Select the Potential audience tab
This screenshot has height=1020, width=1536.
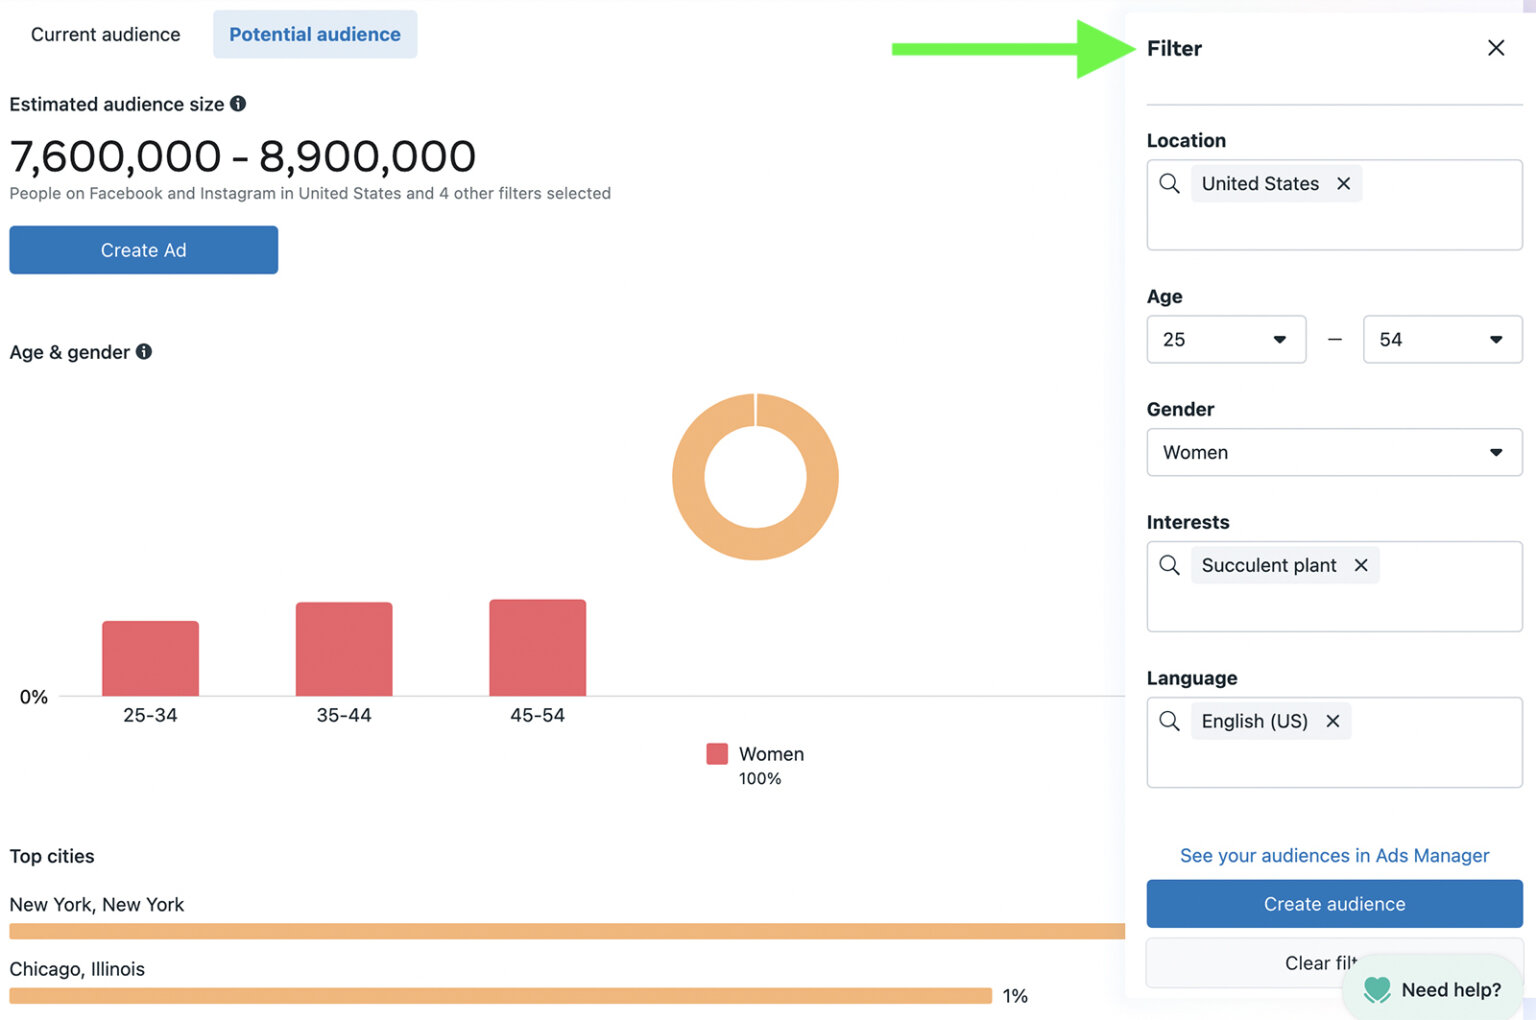(314, 33)
